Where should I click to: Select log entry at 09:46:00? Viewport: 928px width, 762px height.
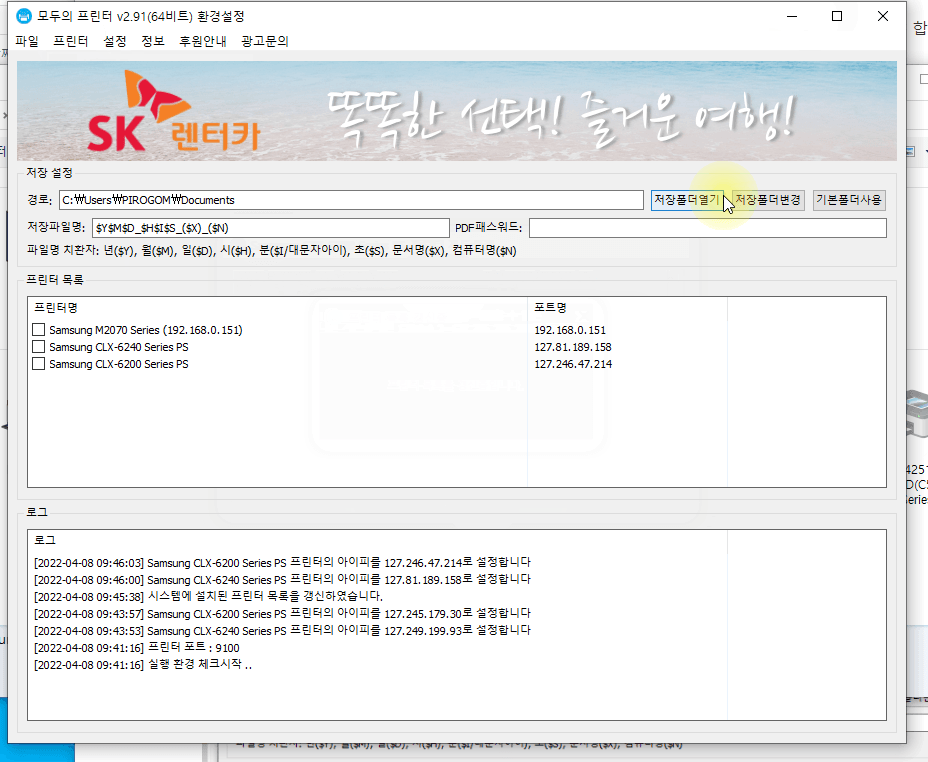[282, 580]
